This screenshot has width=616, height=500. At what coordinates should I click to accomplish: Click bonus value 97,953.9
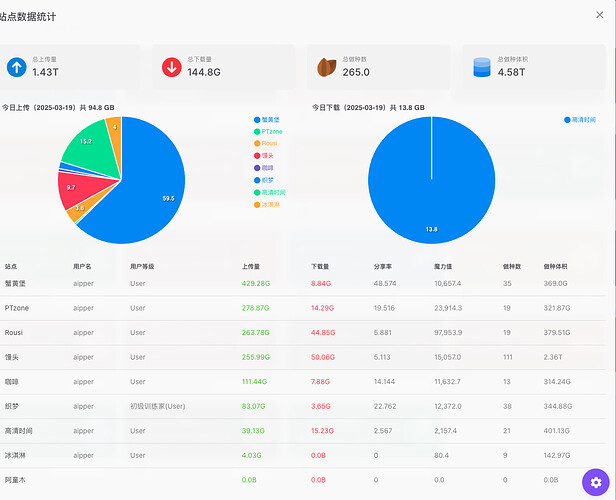coord(448,332)
